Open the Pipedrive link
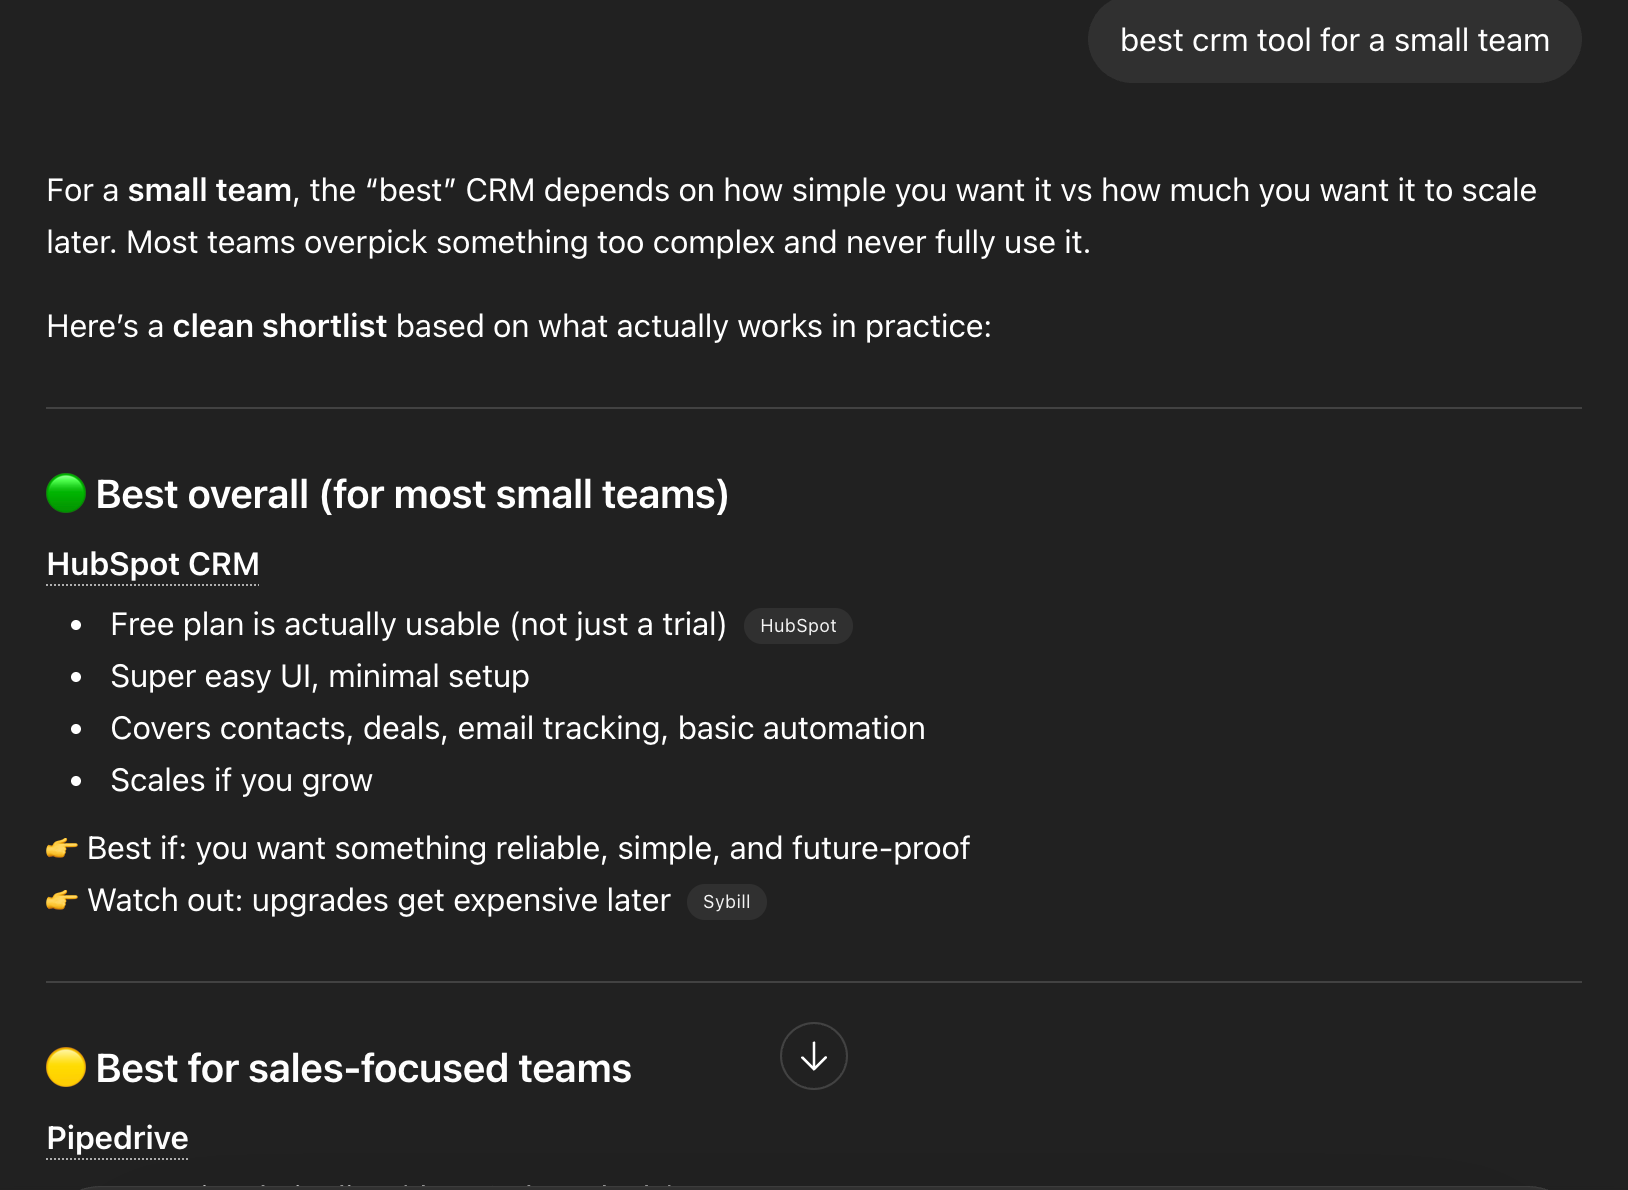The height and width of the screenshot is (1190, 1628). (x=117, y=1138)
